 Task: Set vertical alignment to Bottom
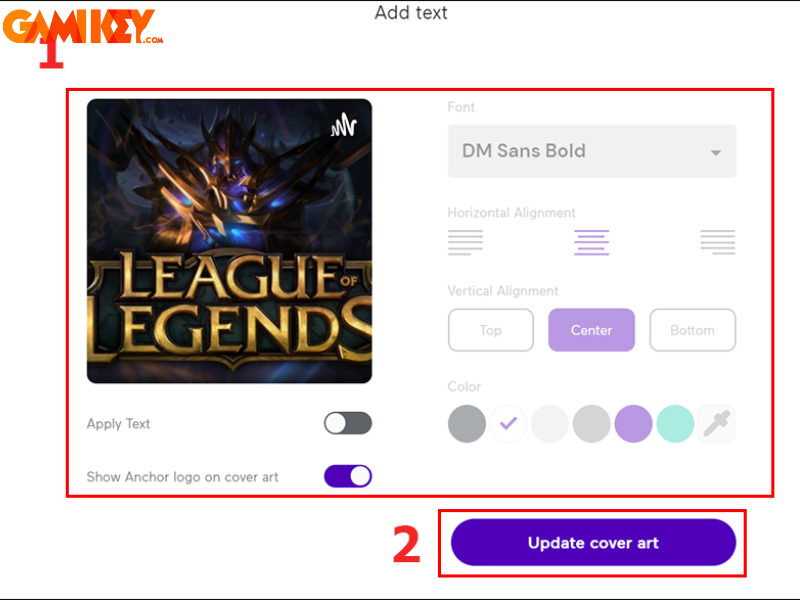[x=693, y=330]
